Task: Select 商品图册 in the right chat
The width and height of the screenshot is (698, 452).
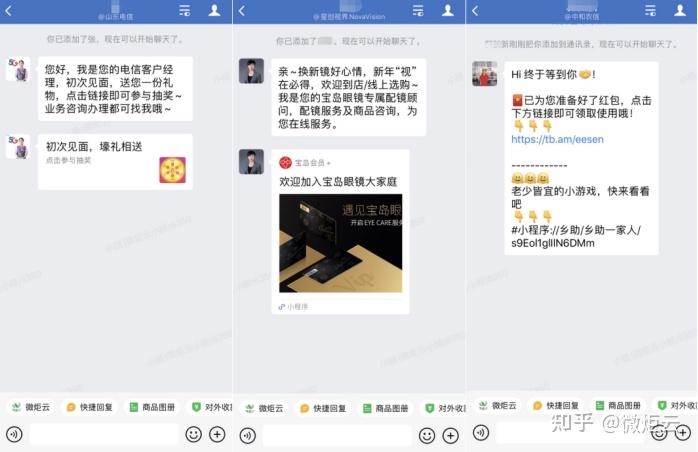Action: click(x=618, y=406)
